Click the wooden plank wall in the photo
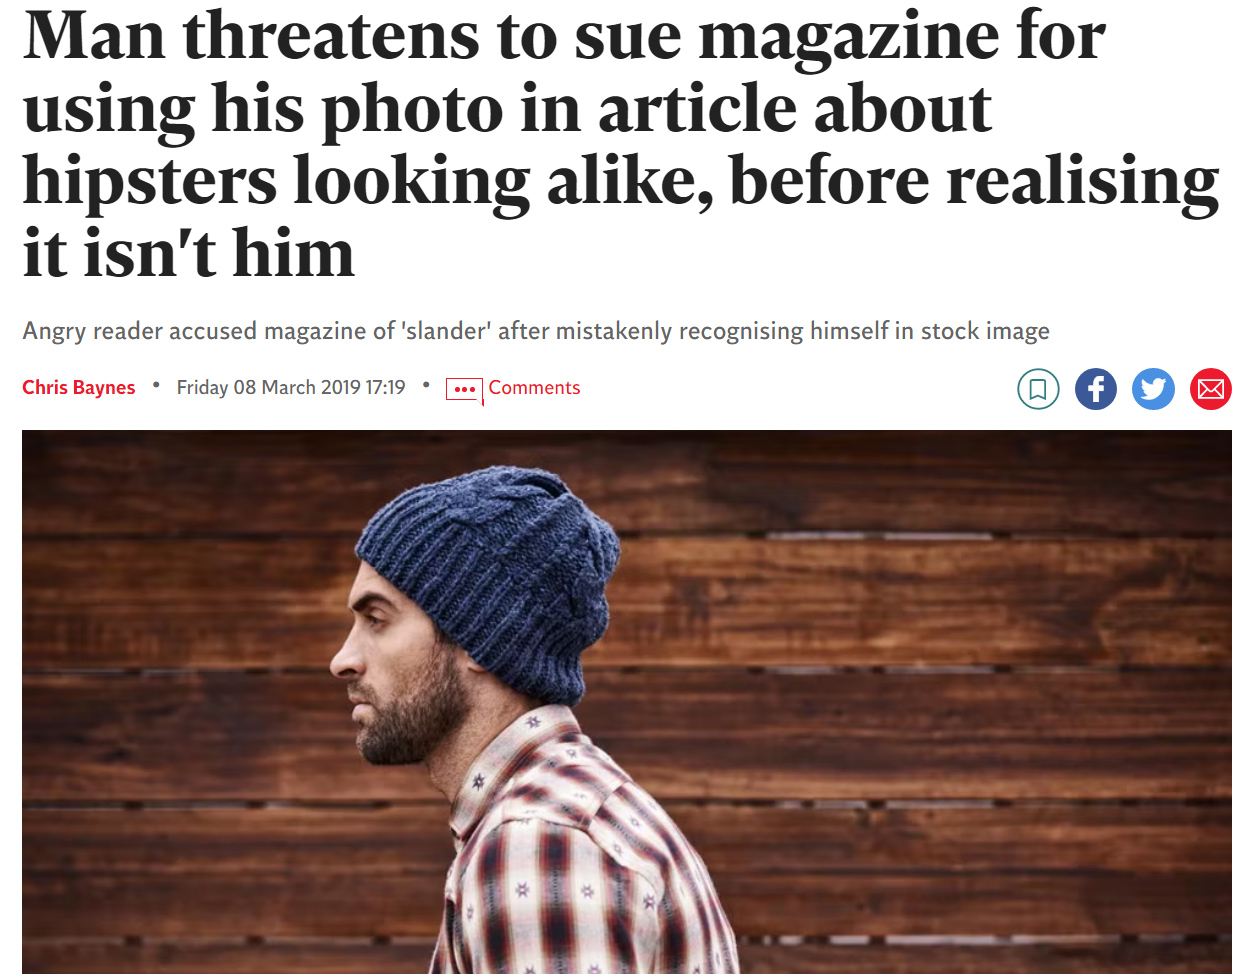 tap(950, 700)
